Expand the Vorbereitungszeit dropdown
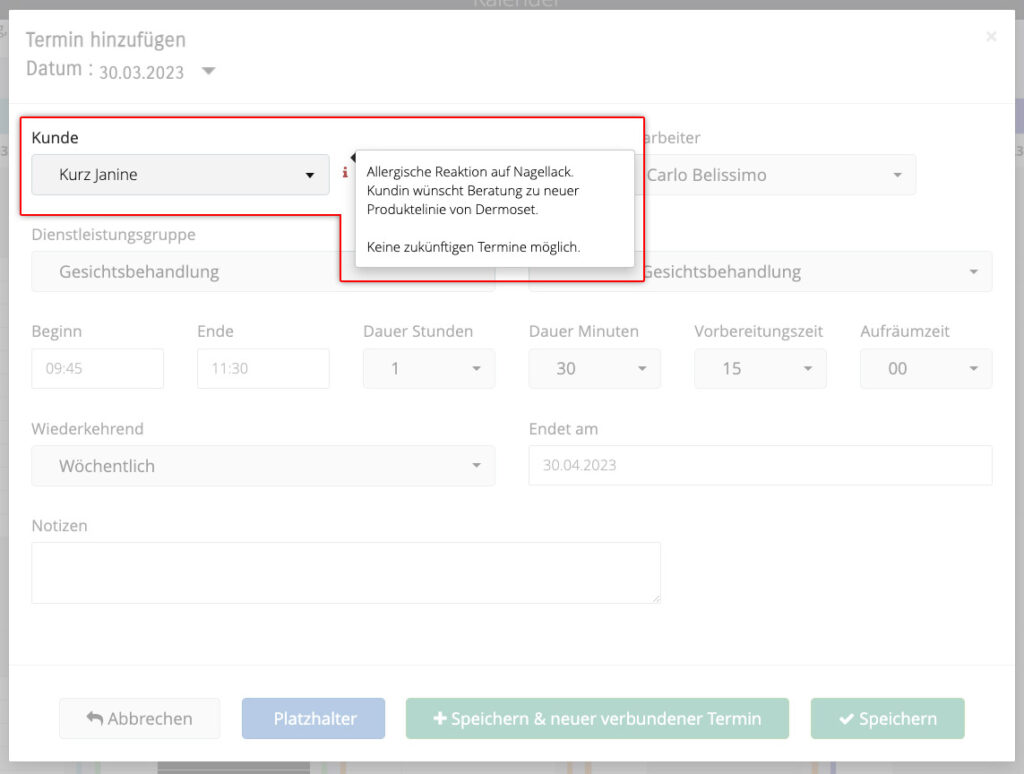Screen dimensions: 1024x774 (x=760, y=369)
